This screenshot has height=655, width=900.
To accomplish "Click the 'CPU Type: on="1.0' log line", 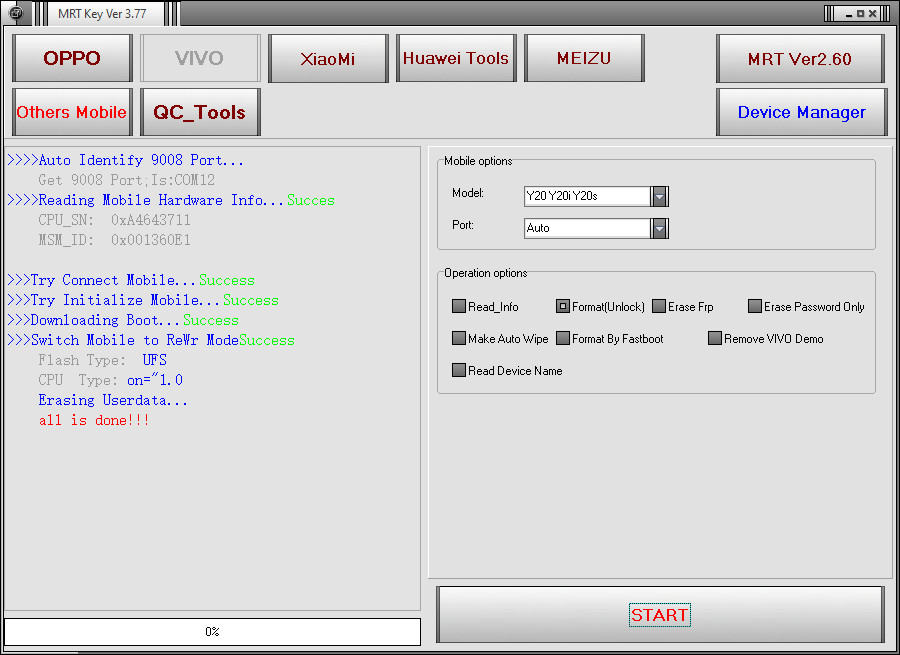I will click(110, 380).
